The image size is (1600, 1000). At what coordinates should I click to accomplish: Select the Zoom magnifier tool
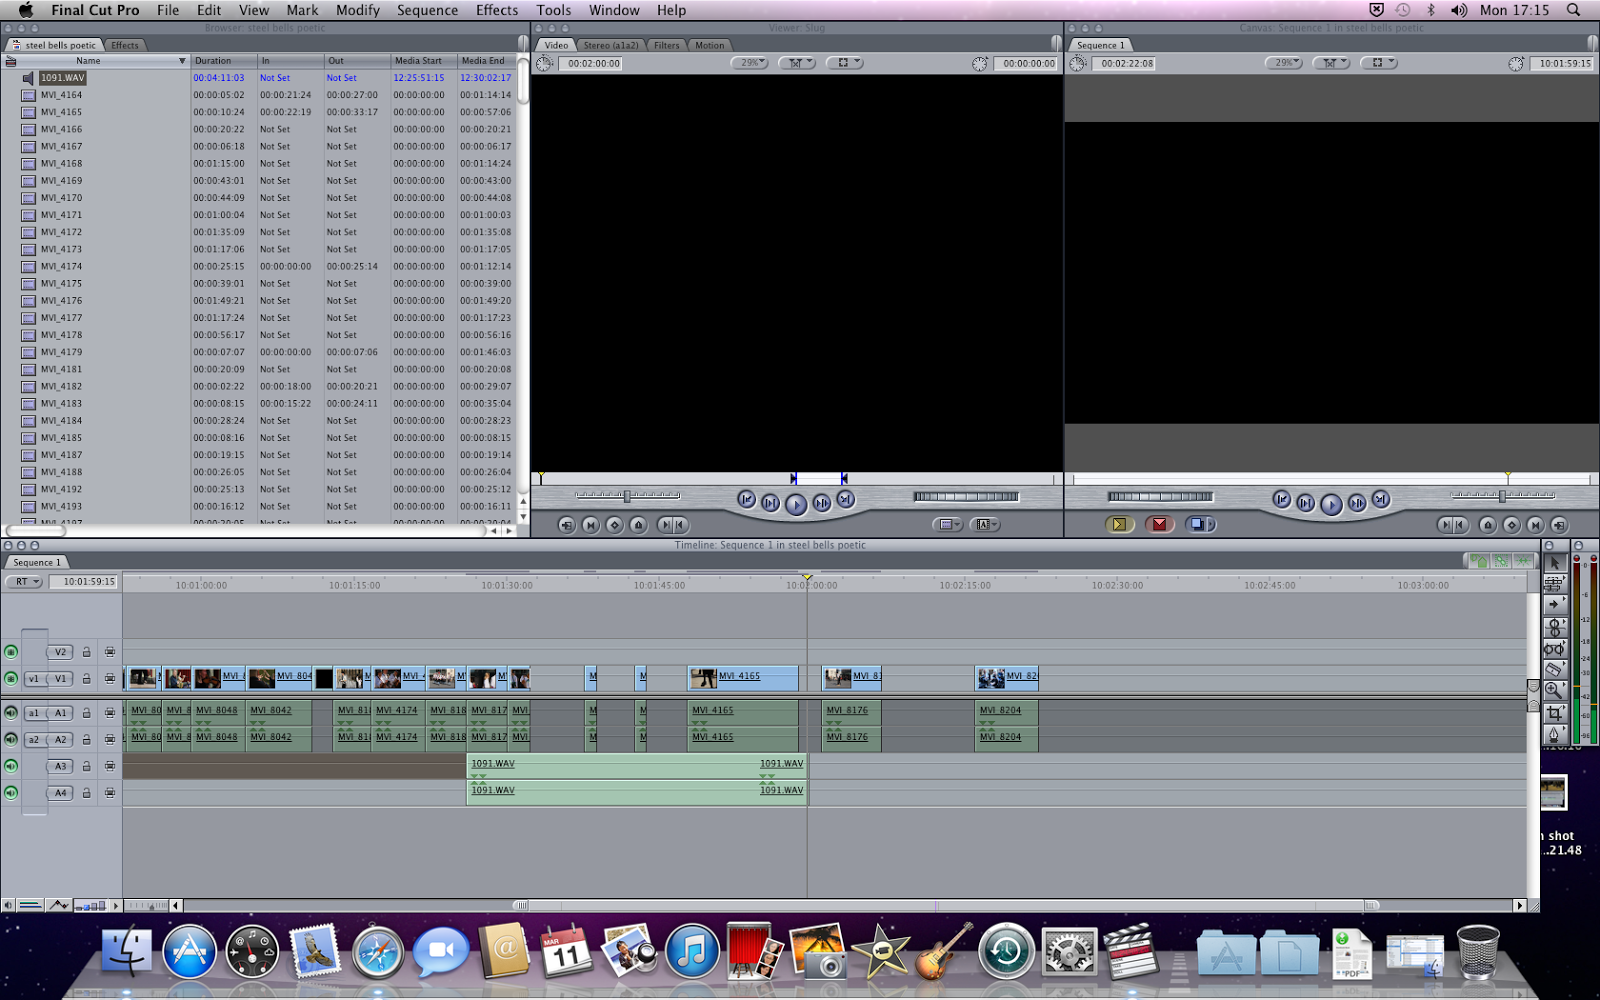1554,690
